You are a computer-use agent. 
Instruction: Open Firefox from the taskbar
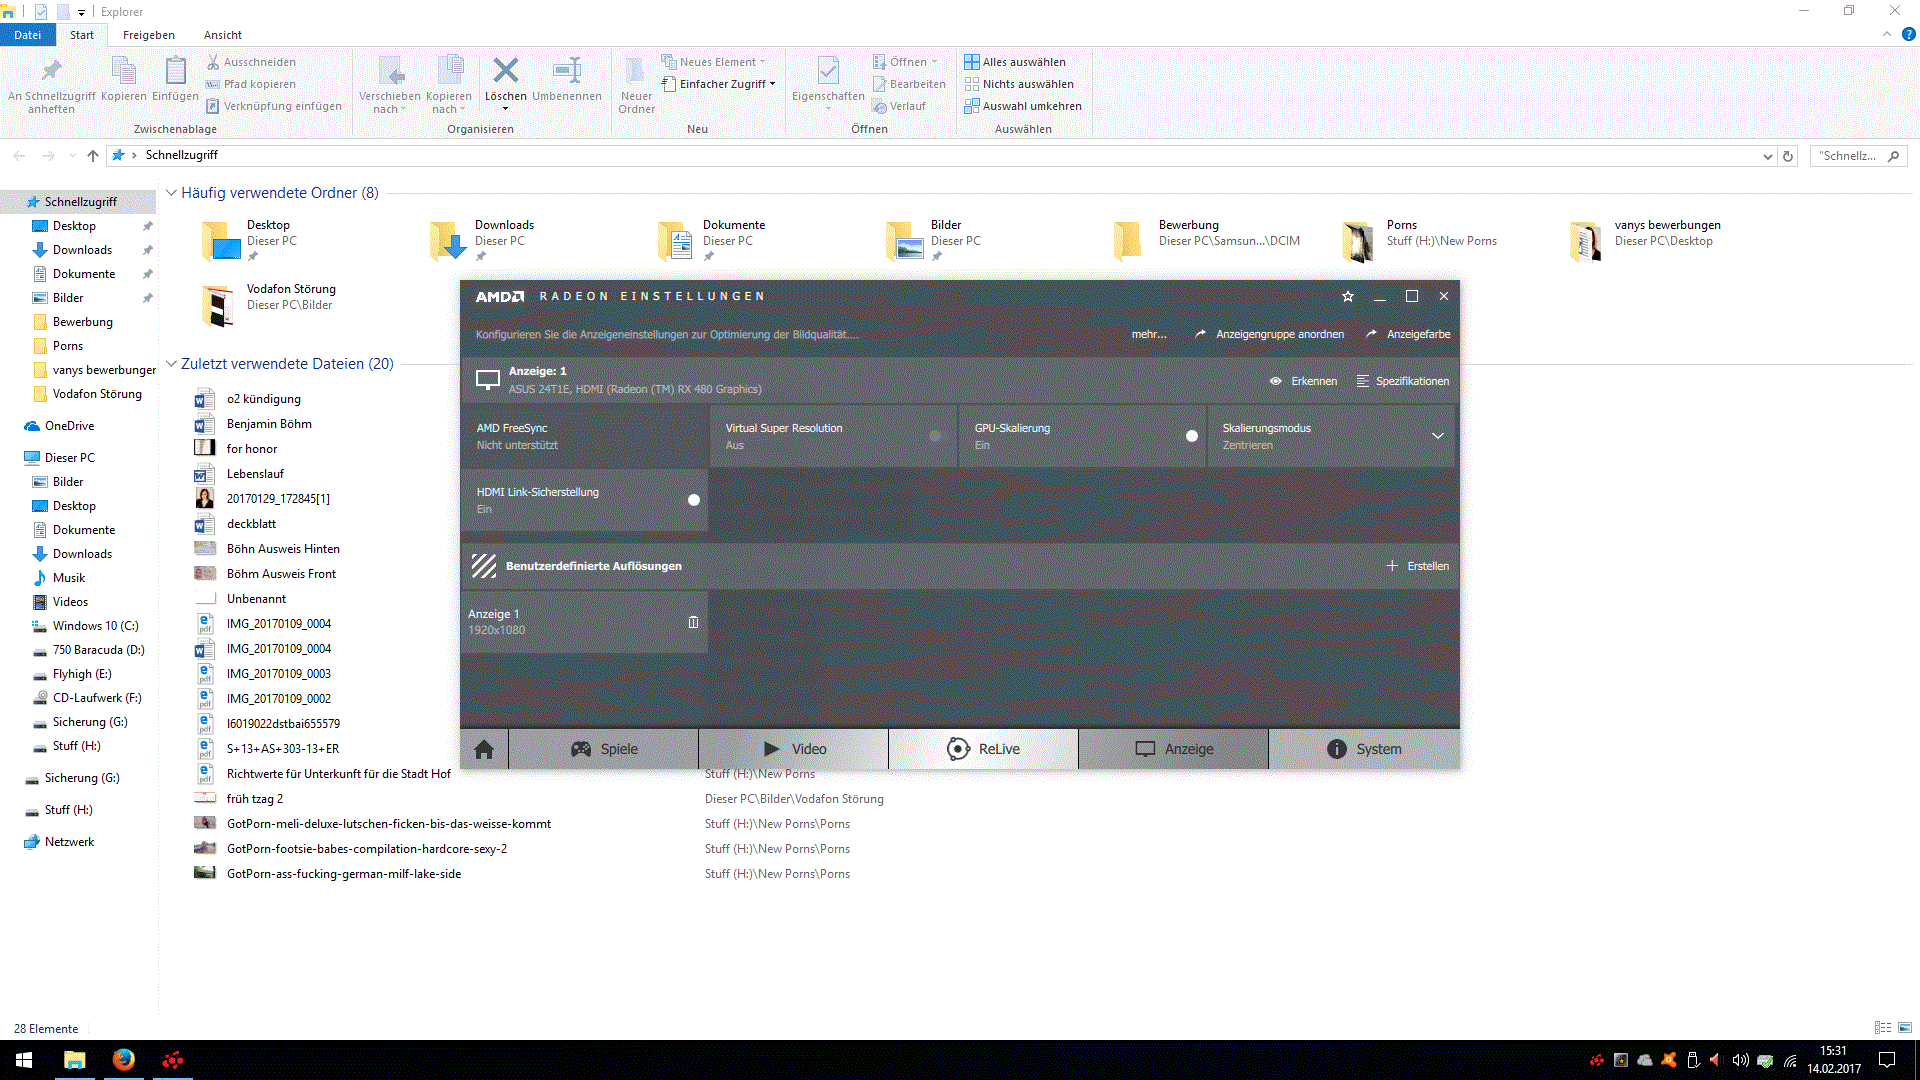tap(123, 1060)
